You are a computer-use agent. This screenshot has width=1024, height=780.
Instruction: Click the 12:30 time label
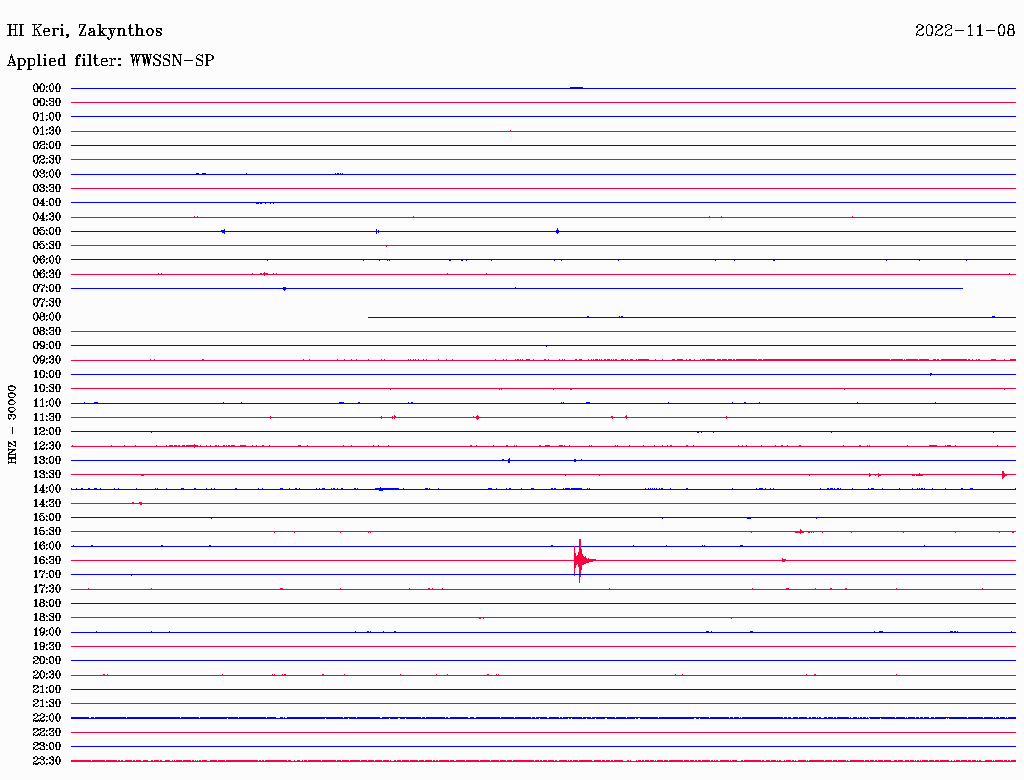click(x=47, y=446)
